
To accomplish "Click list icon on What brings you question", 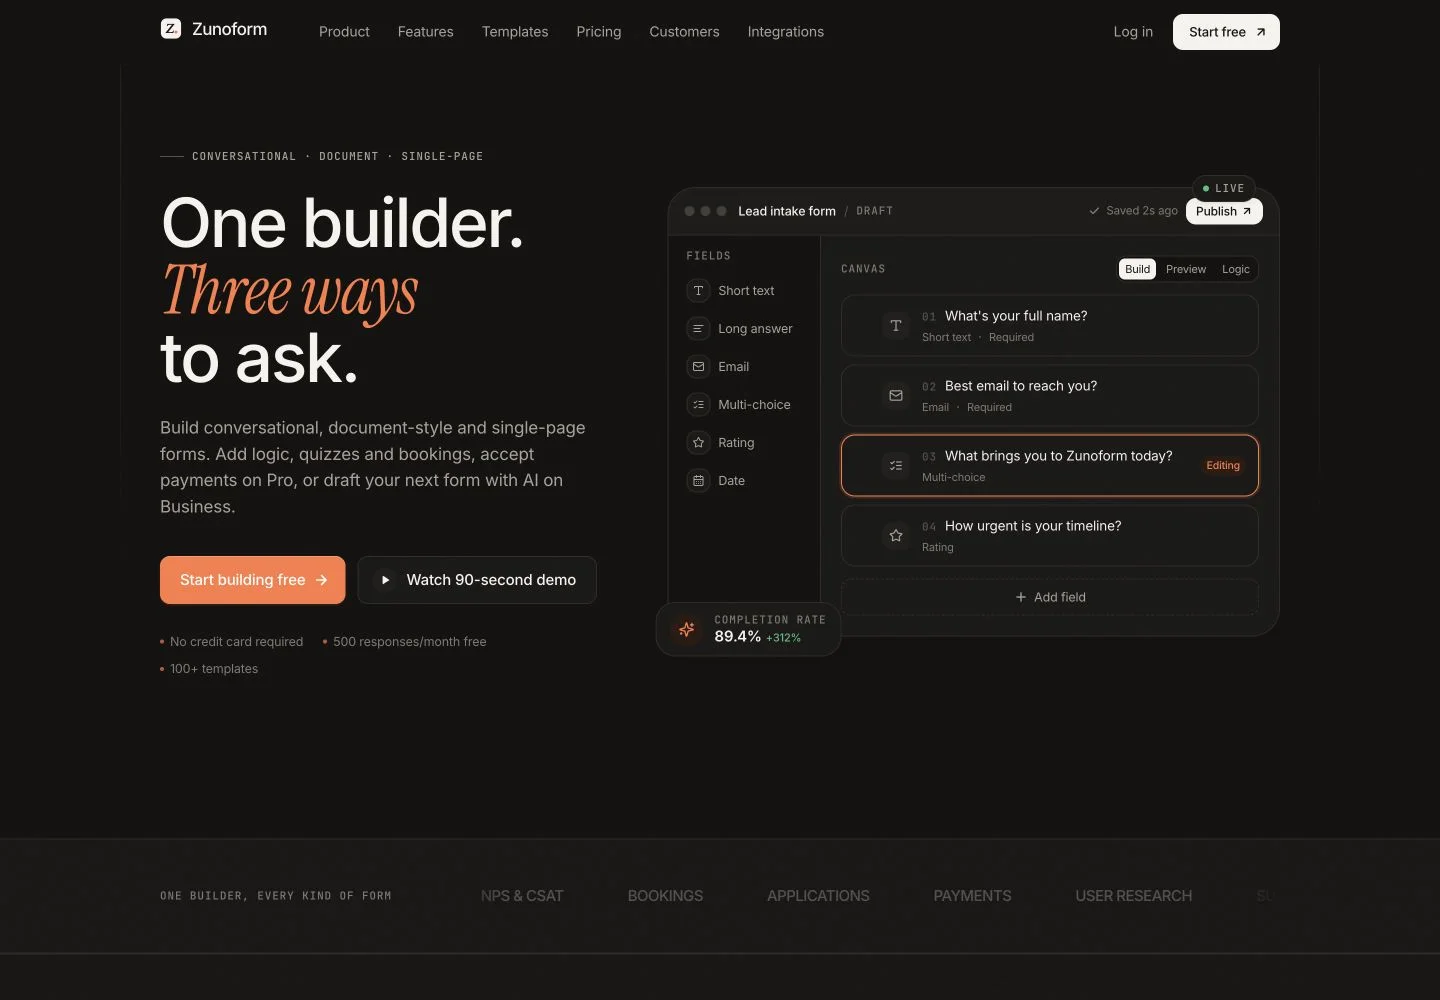I will (x=896, y=466).
